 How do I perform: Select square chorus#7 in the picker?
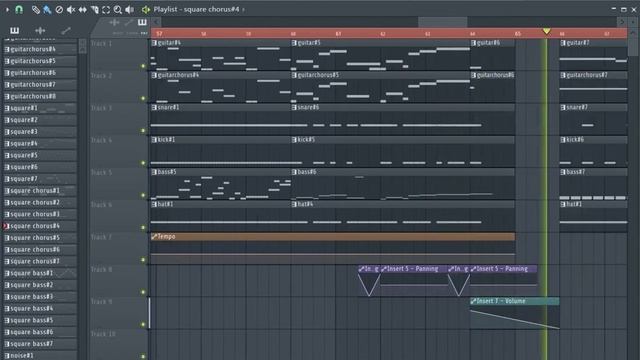pos(40,261)
